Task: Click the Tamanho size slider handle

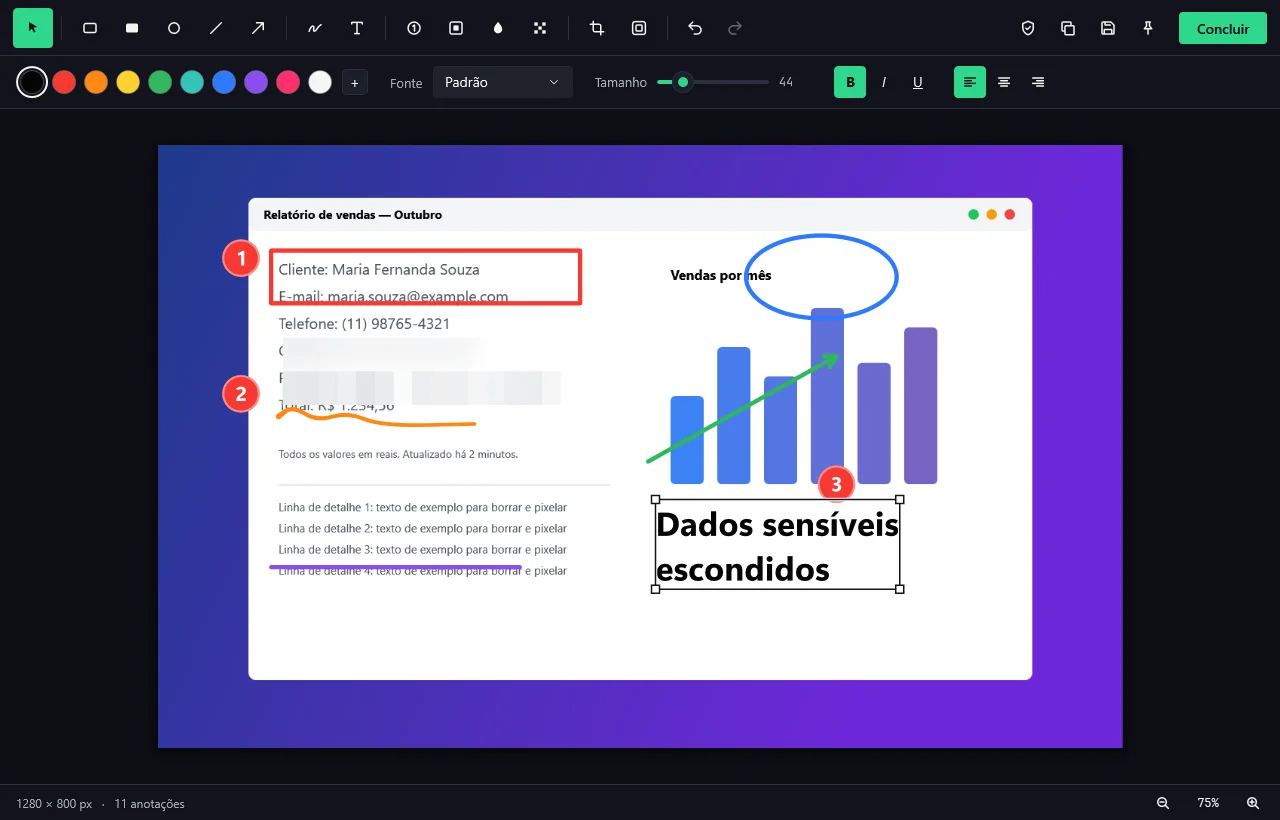Action: click(683, 82)
